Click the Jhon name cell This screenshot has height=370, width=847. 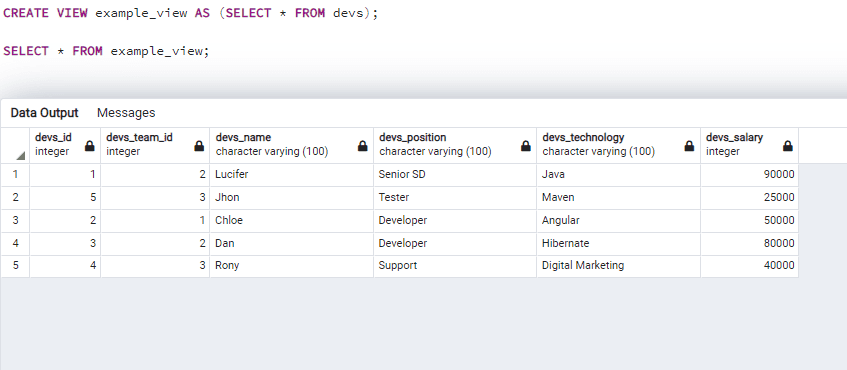[292, 198]
